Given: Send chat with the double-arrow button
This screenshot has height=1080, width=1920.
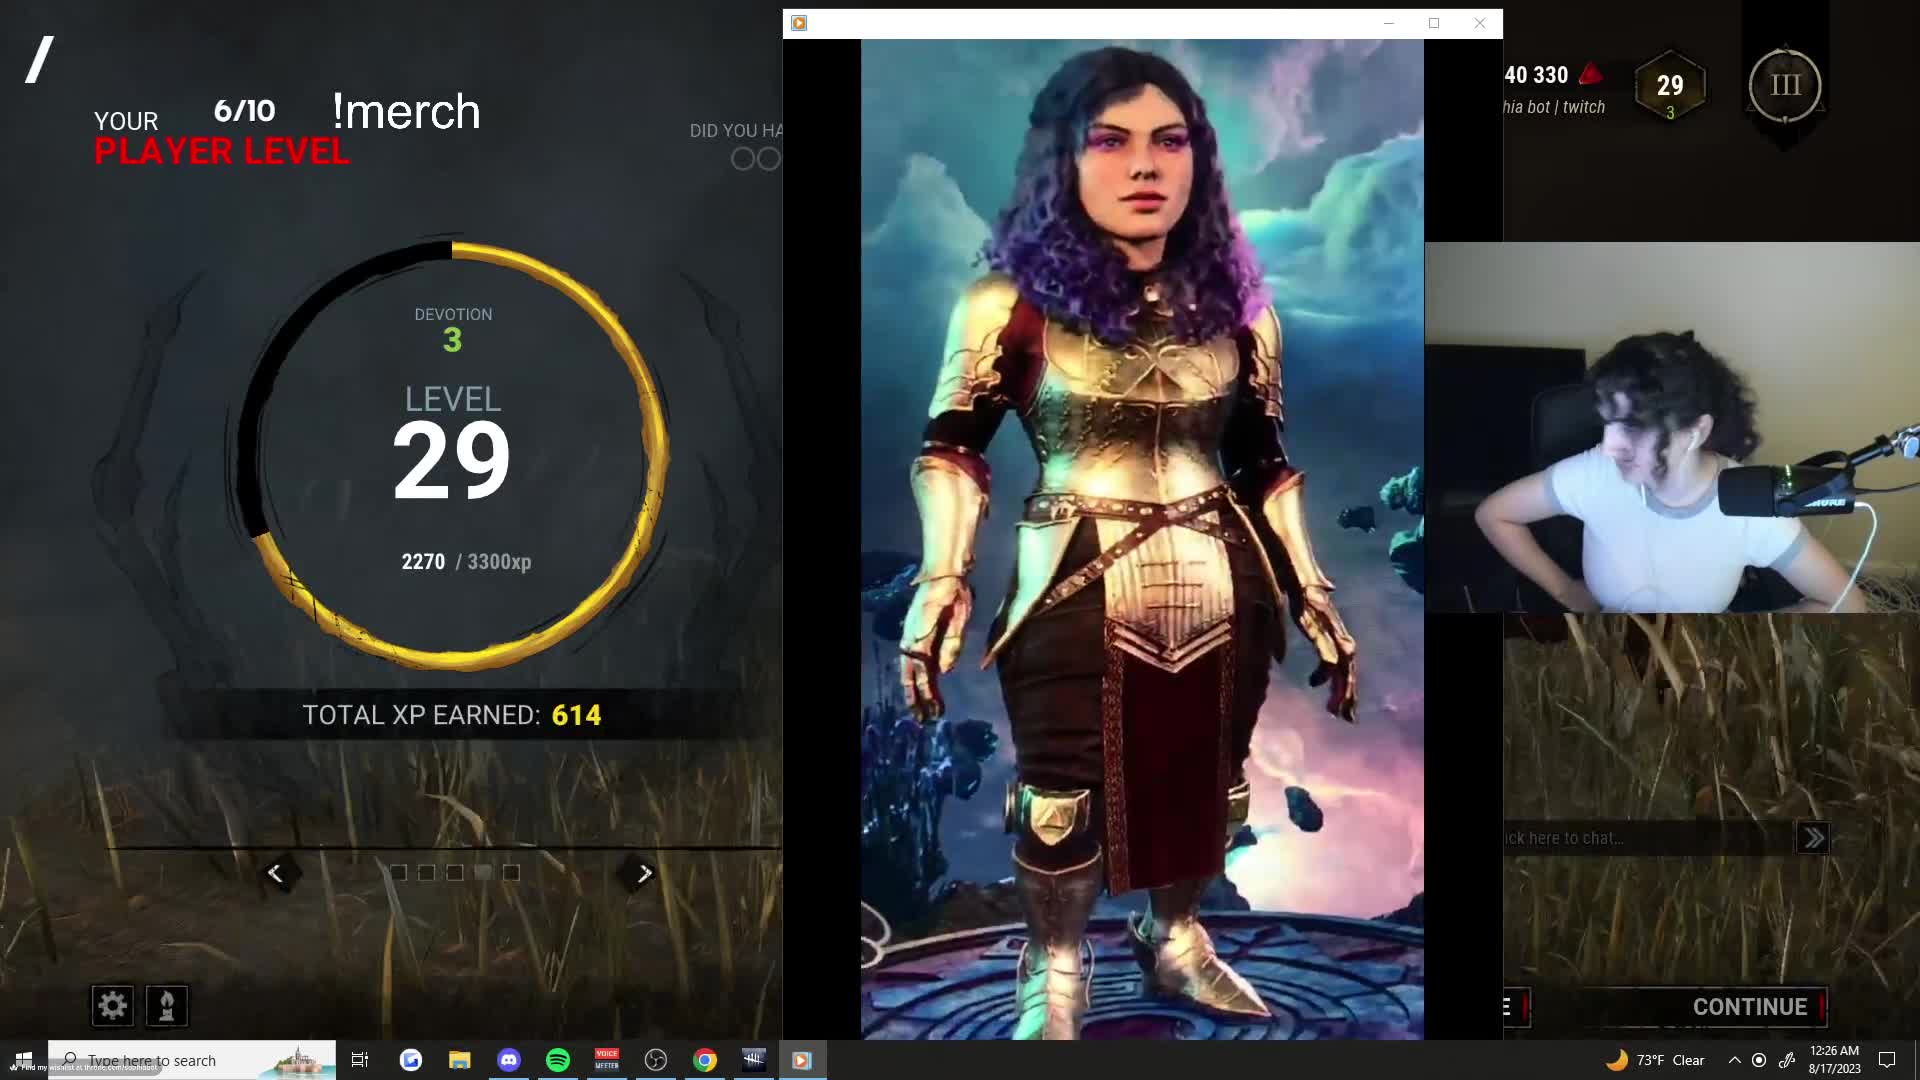Looking at the screenshot, I should pos(1813,838).
